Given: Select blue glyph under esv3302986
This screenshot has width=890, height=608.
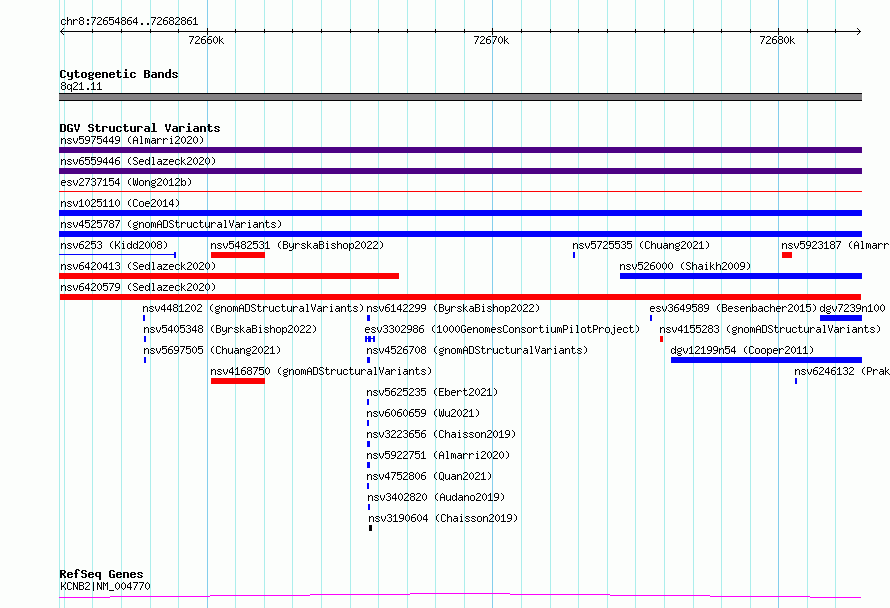Looking at the screenshot, I should click(370, 339).
